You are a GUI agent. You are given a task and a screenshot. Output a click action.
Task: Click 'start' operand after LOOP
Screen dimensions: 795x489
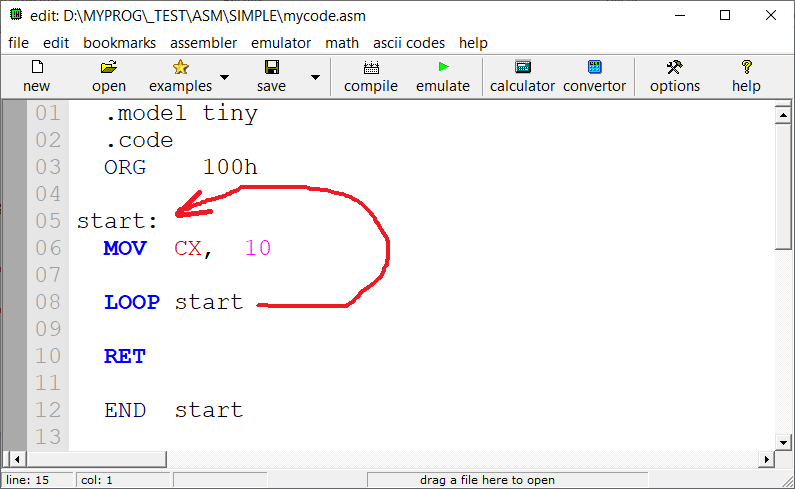tap(209, 302)
